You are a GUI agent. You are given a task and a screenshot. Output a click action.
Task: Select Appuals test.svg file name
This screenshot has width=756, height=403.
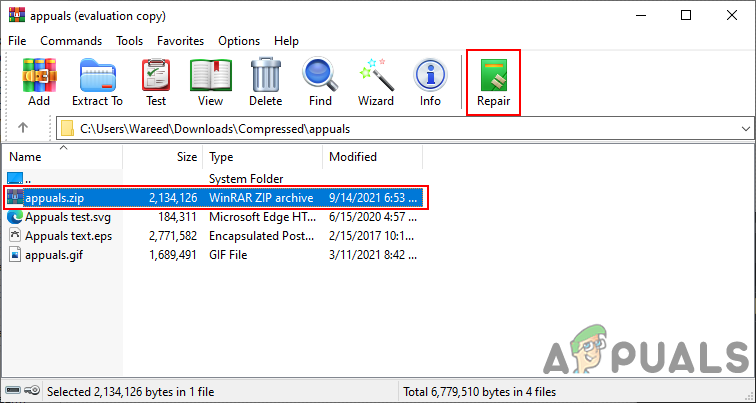tap(68, 217)
